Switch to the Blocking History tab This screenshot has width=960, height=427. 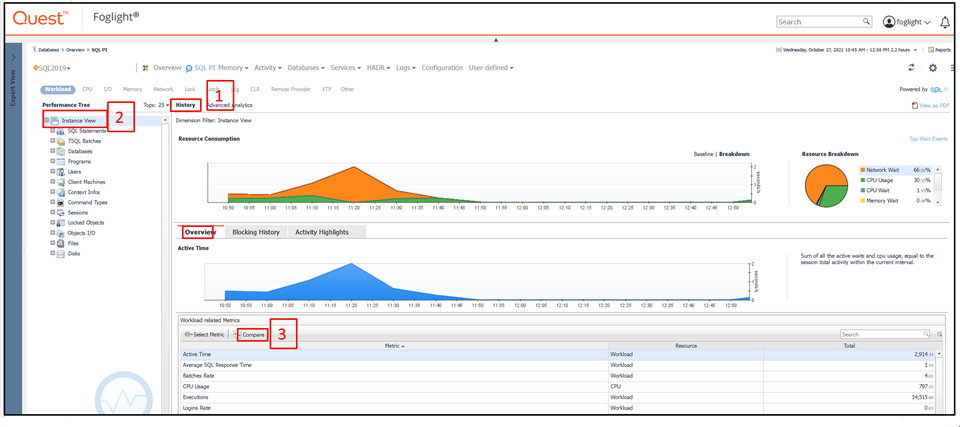tap(256, 232)
